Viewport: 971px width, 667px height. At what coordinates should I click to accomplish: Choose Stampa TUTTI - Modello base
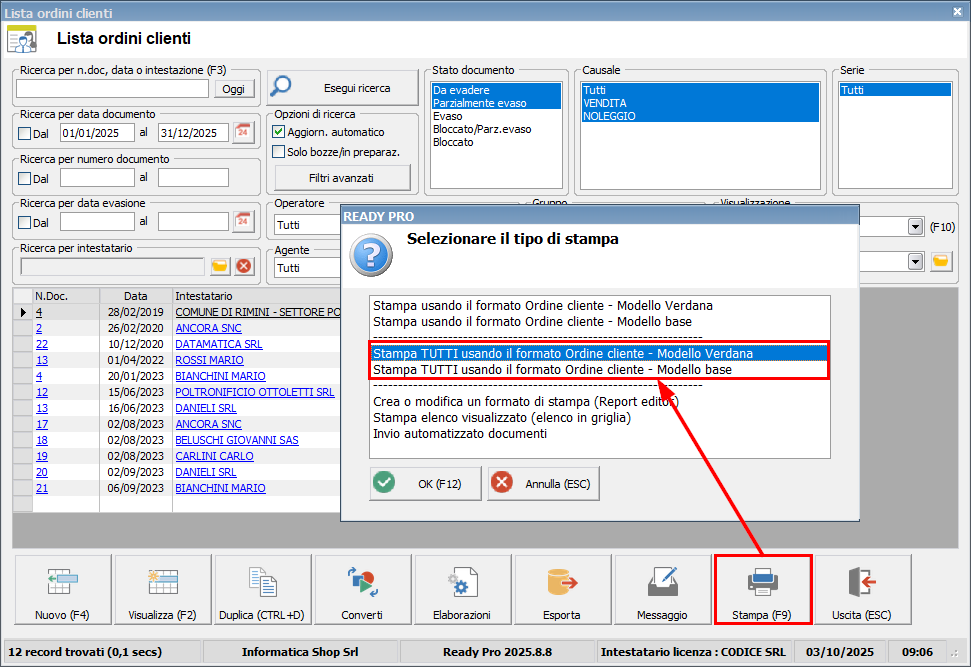coord(599,370)
